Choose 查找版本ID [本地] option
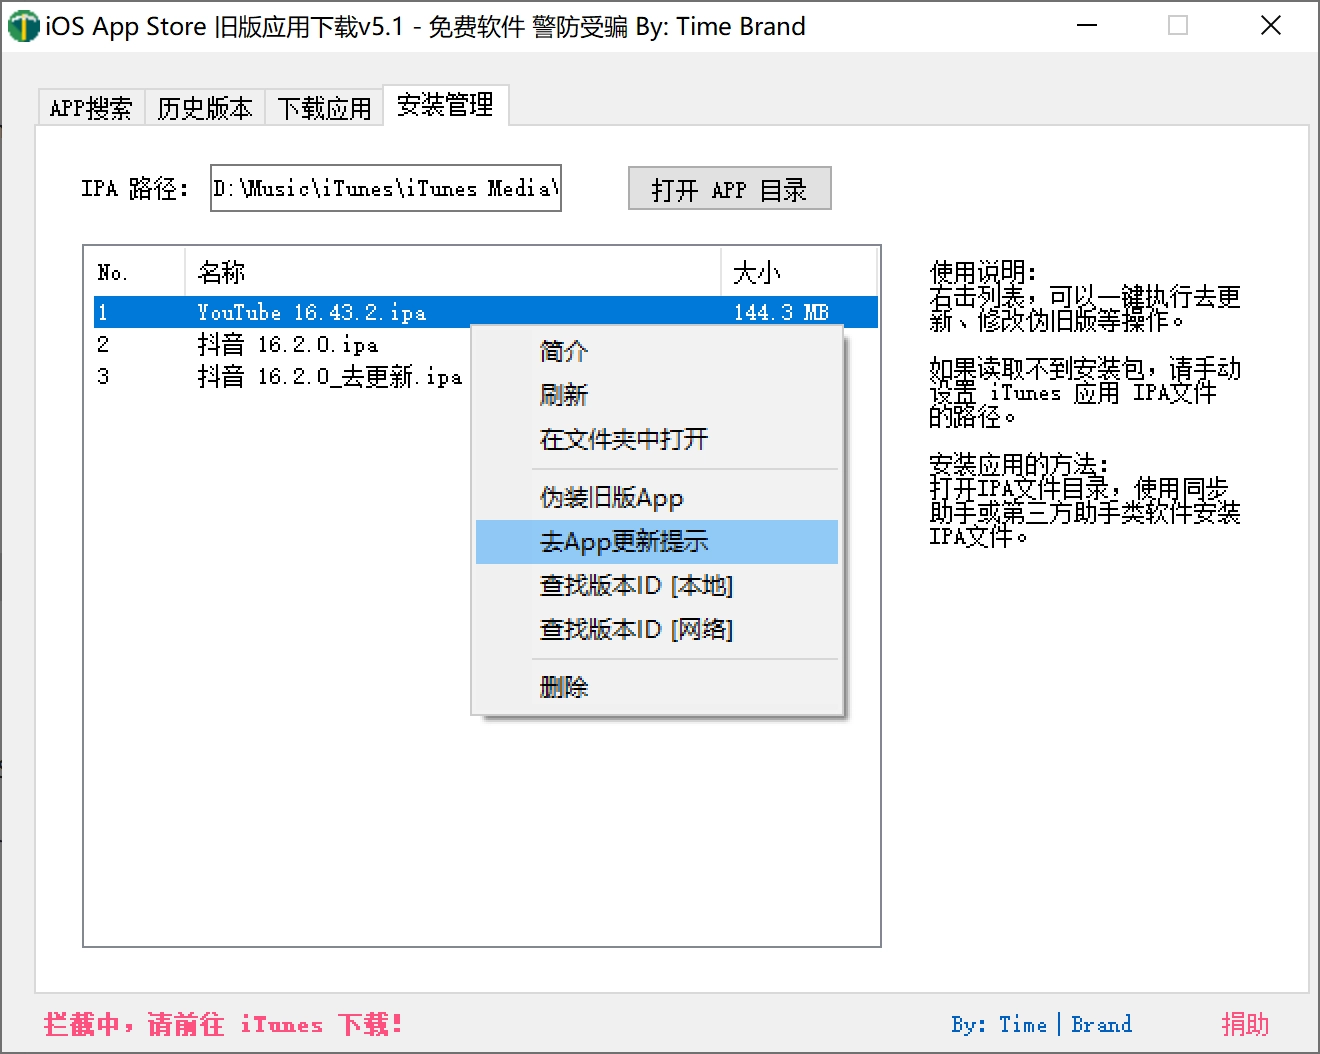1320x1054 pixels. (657, 586)
